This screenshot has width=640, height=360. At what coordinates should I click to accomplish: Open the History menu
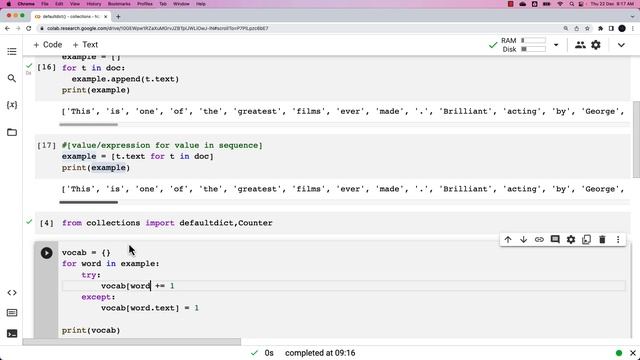click(93, 4)
